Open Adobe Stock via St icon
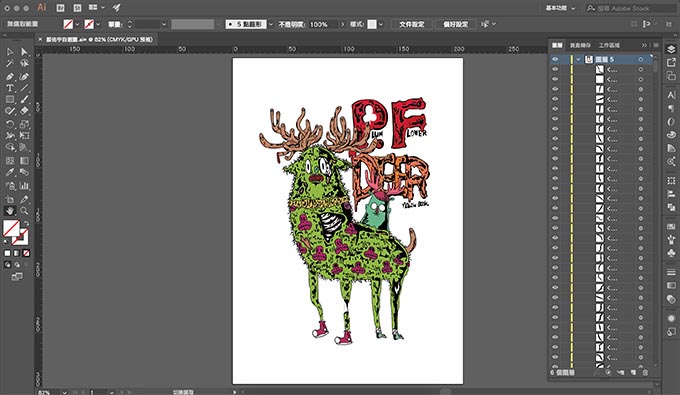680x395 pixels. click(x=77, y=8)
